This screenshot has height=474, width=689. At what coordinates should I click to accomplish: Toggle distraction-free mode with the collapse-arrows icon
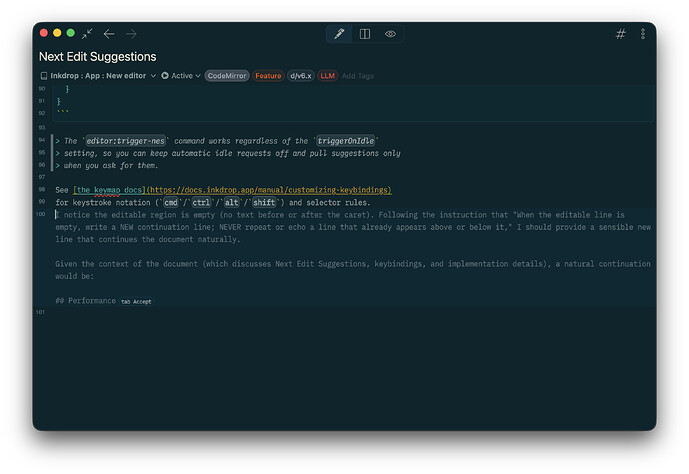(87, 33)
